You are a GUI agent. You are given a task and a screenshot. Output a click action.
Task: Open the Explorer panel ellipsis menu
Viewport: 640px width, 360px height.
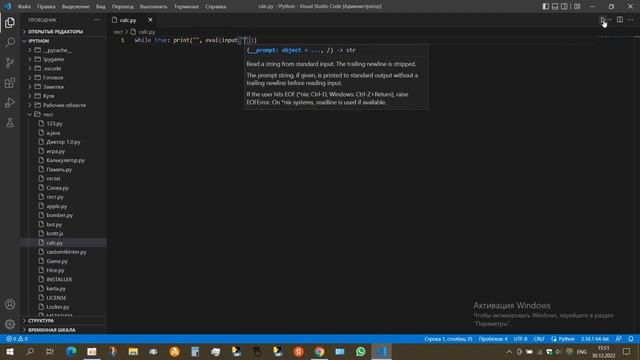97,20
